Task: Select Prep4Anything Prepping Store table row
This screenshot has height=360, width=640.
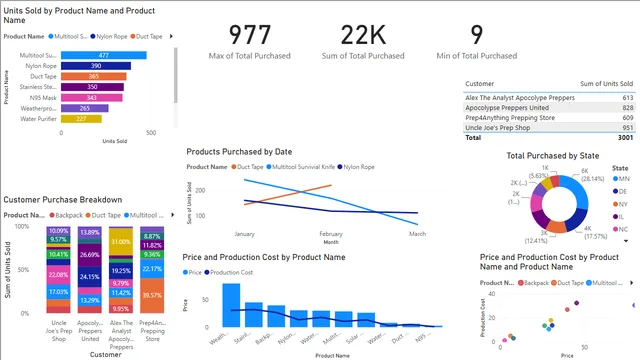Action: tap(549, 118)
